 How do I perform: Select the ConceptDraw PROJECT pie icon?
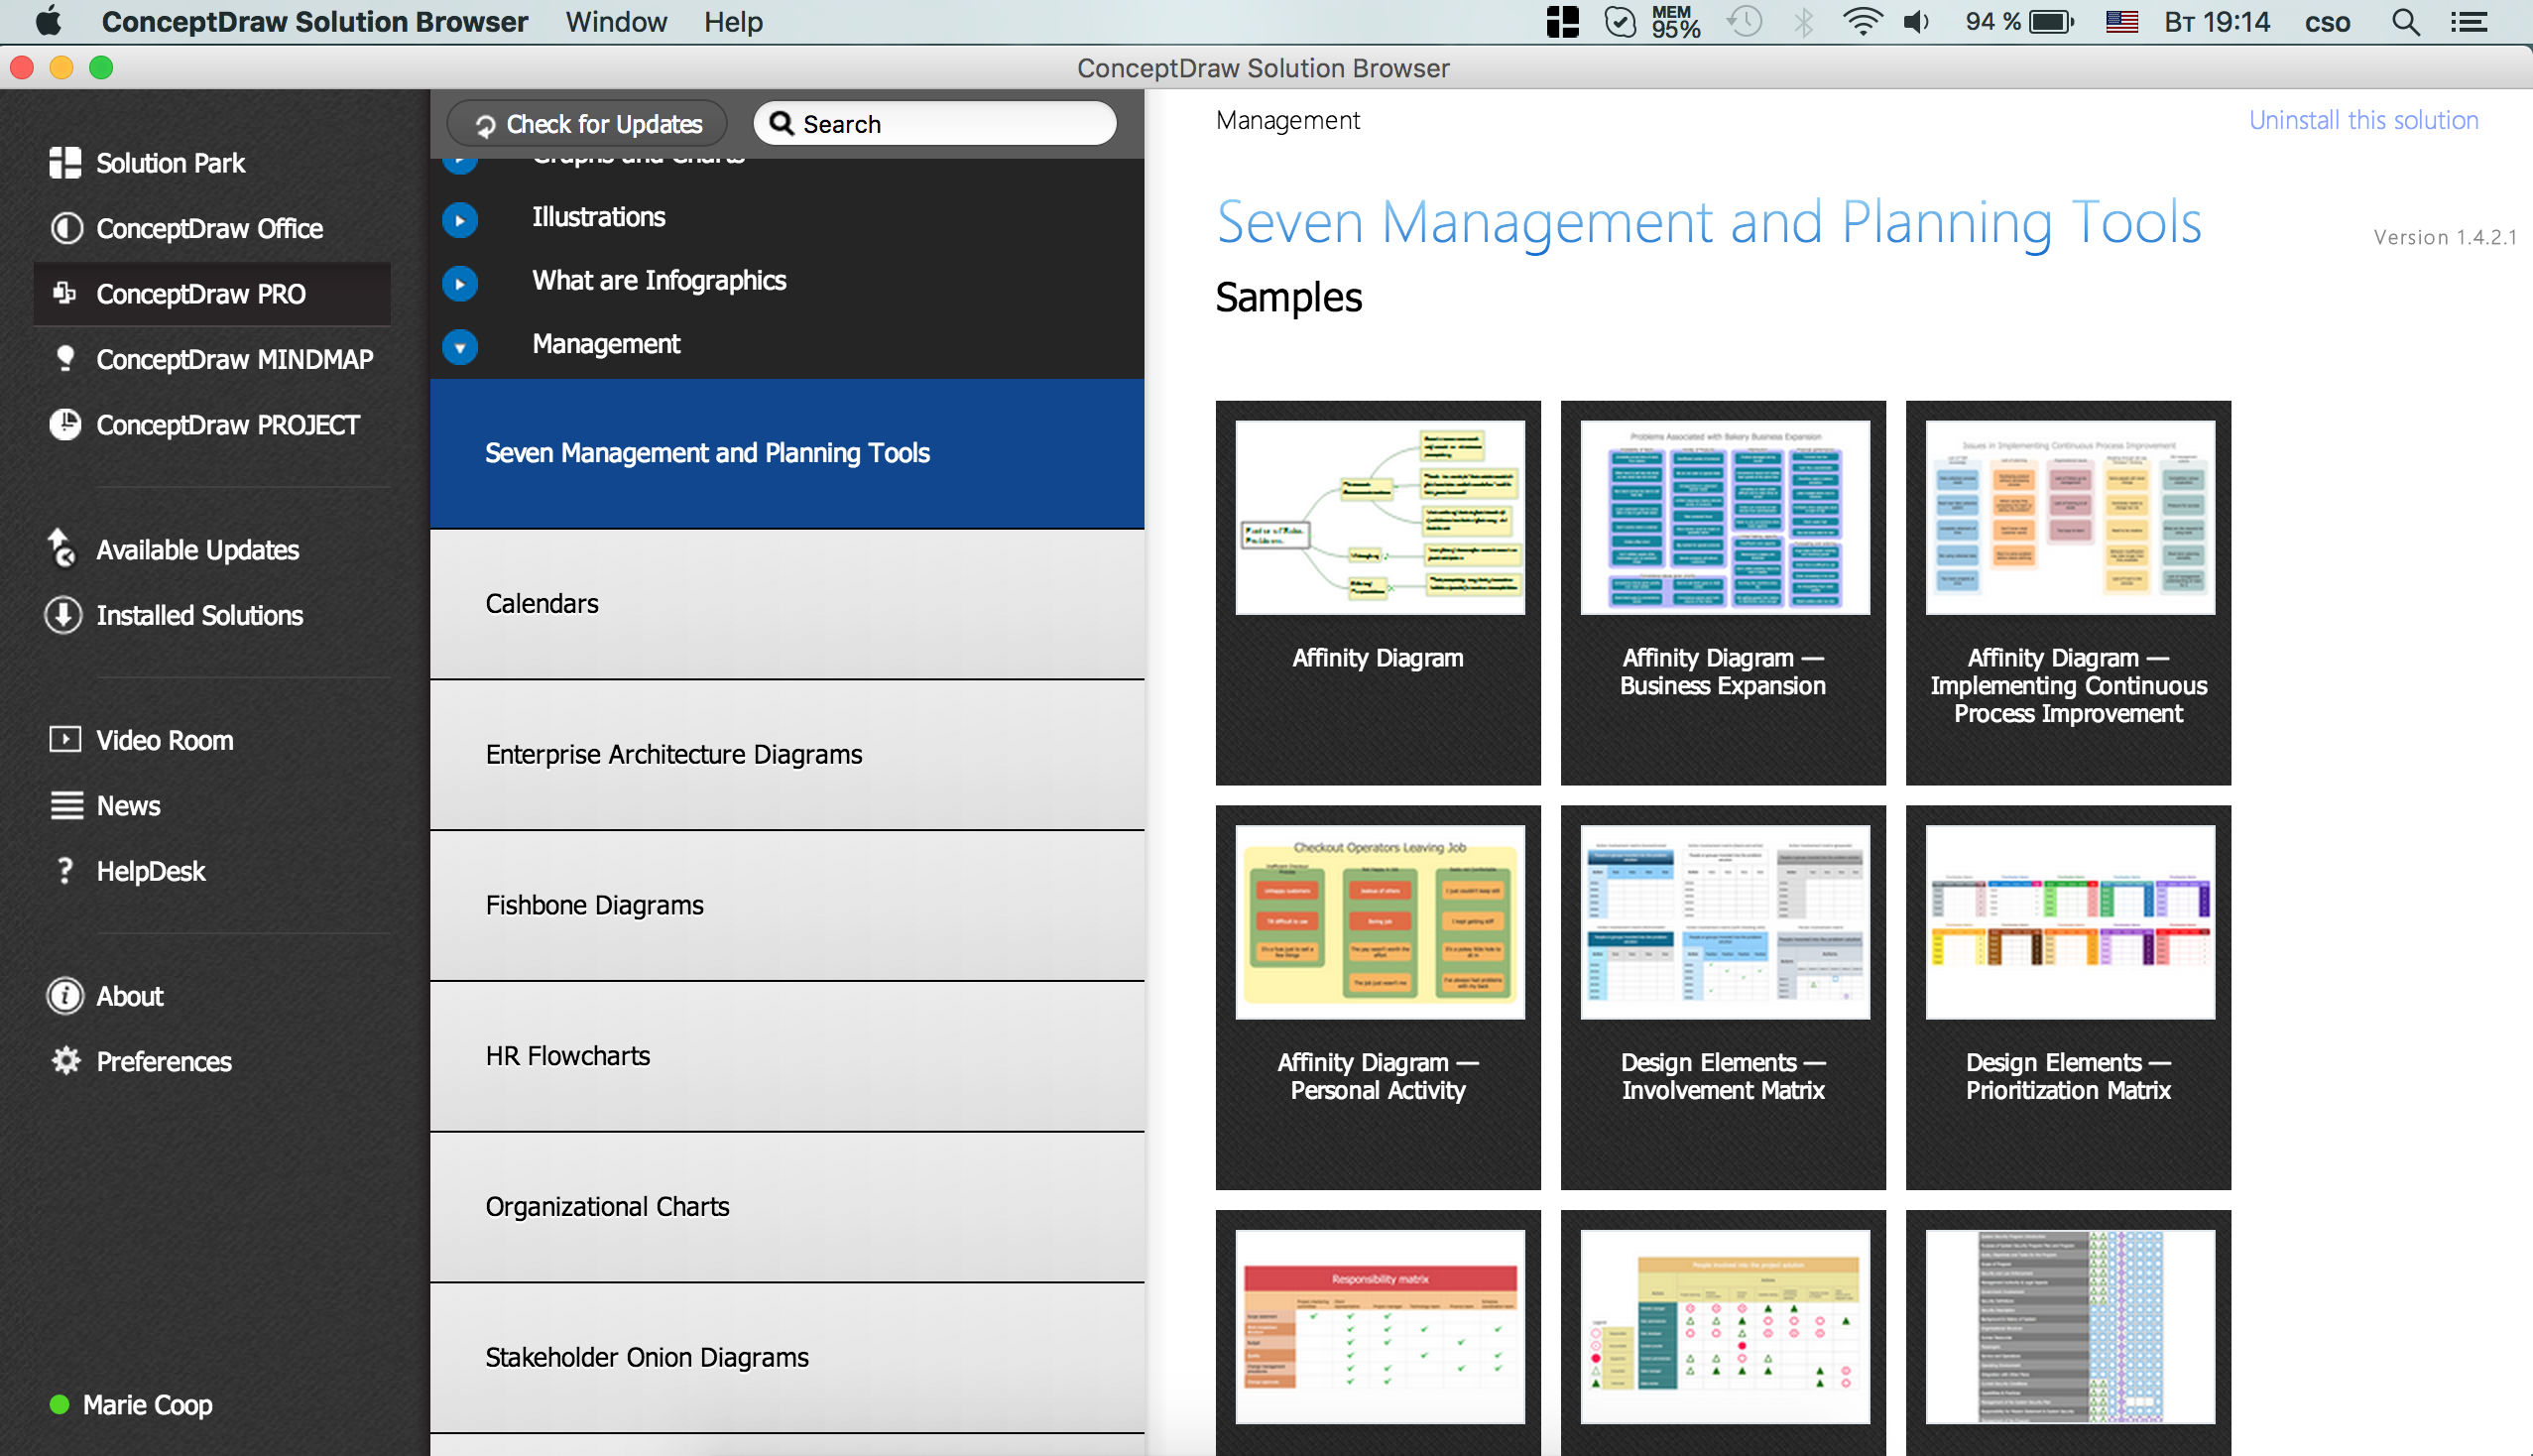66,424
